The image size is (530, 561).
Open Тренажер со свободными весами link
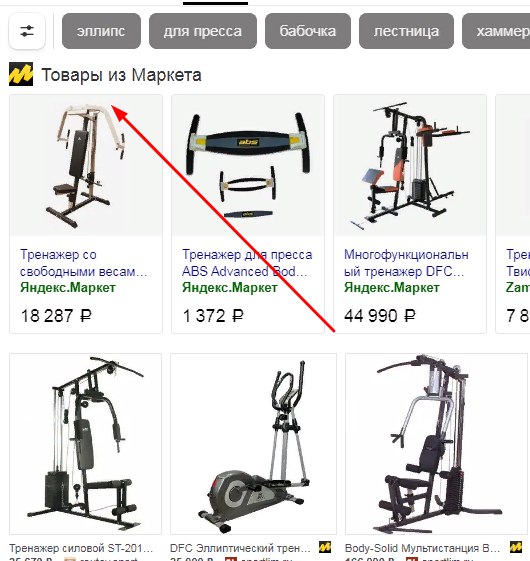click(x=84, y=263)
